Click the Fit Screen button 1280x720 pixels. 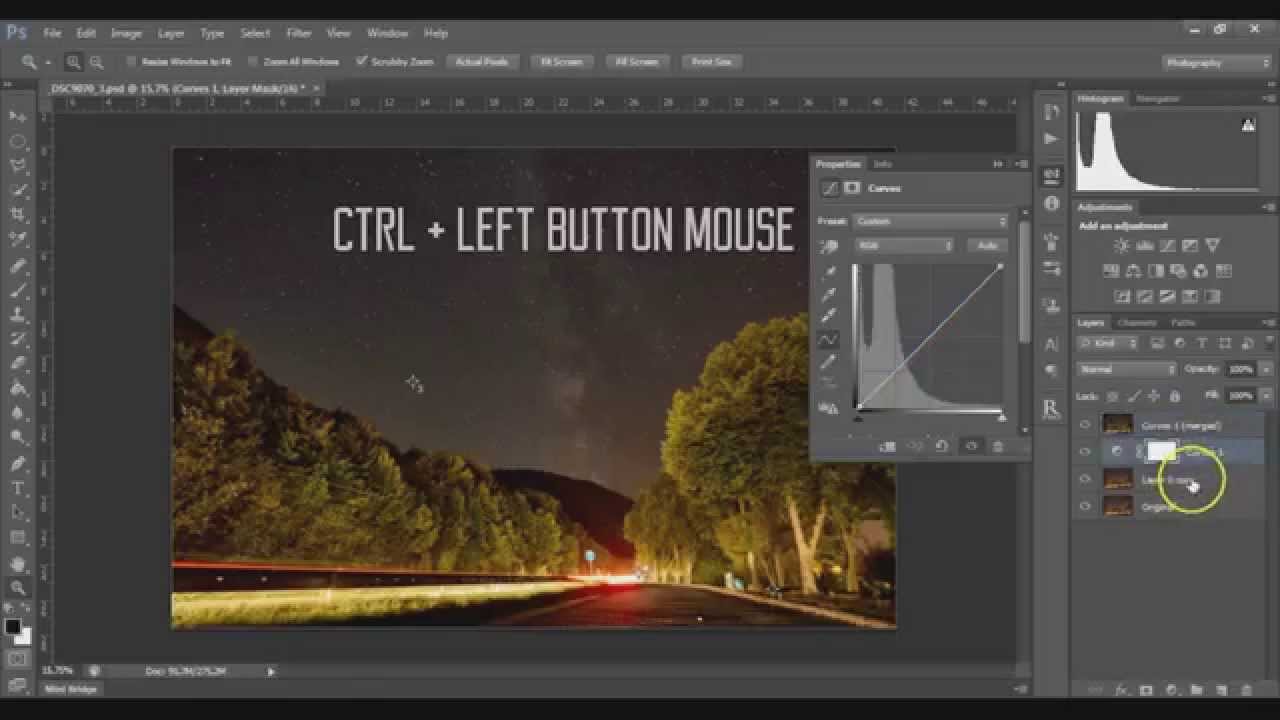[x=561, y=62]
